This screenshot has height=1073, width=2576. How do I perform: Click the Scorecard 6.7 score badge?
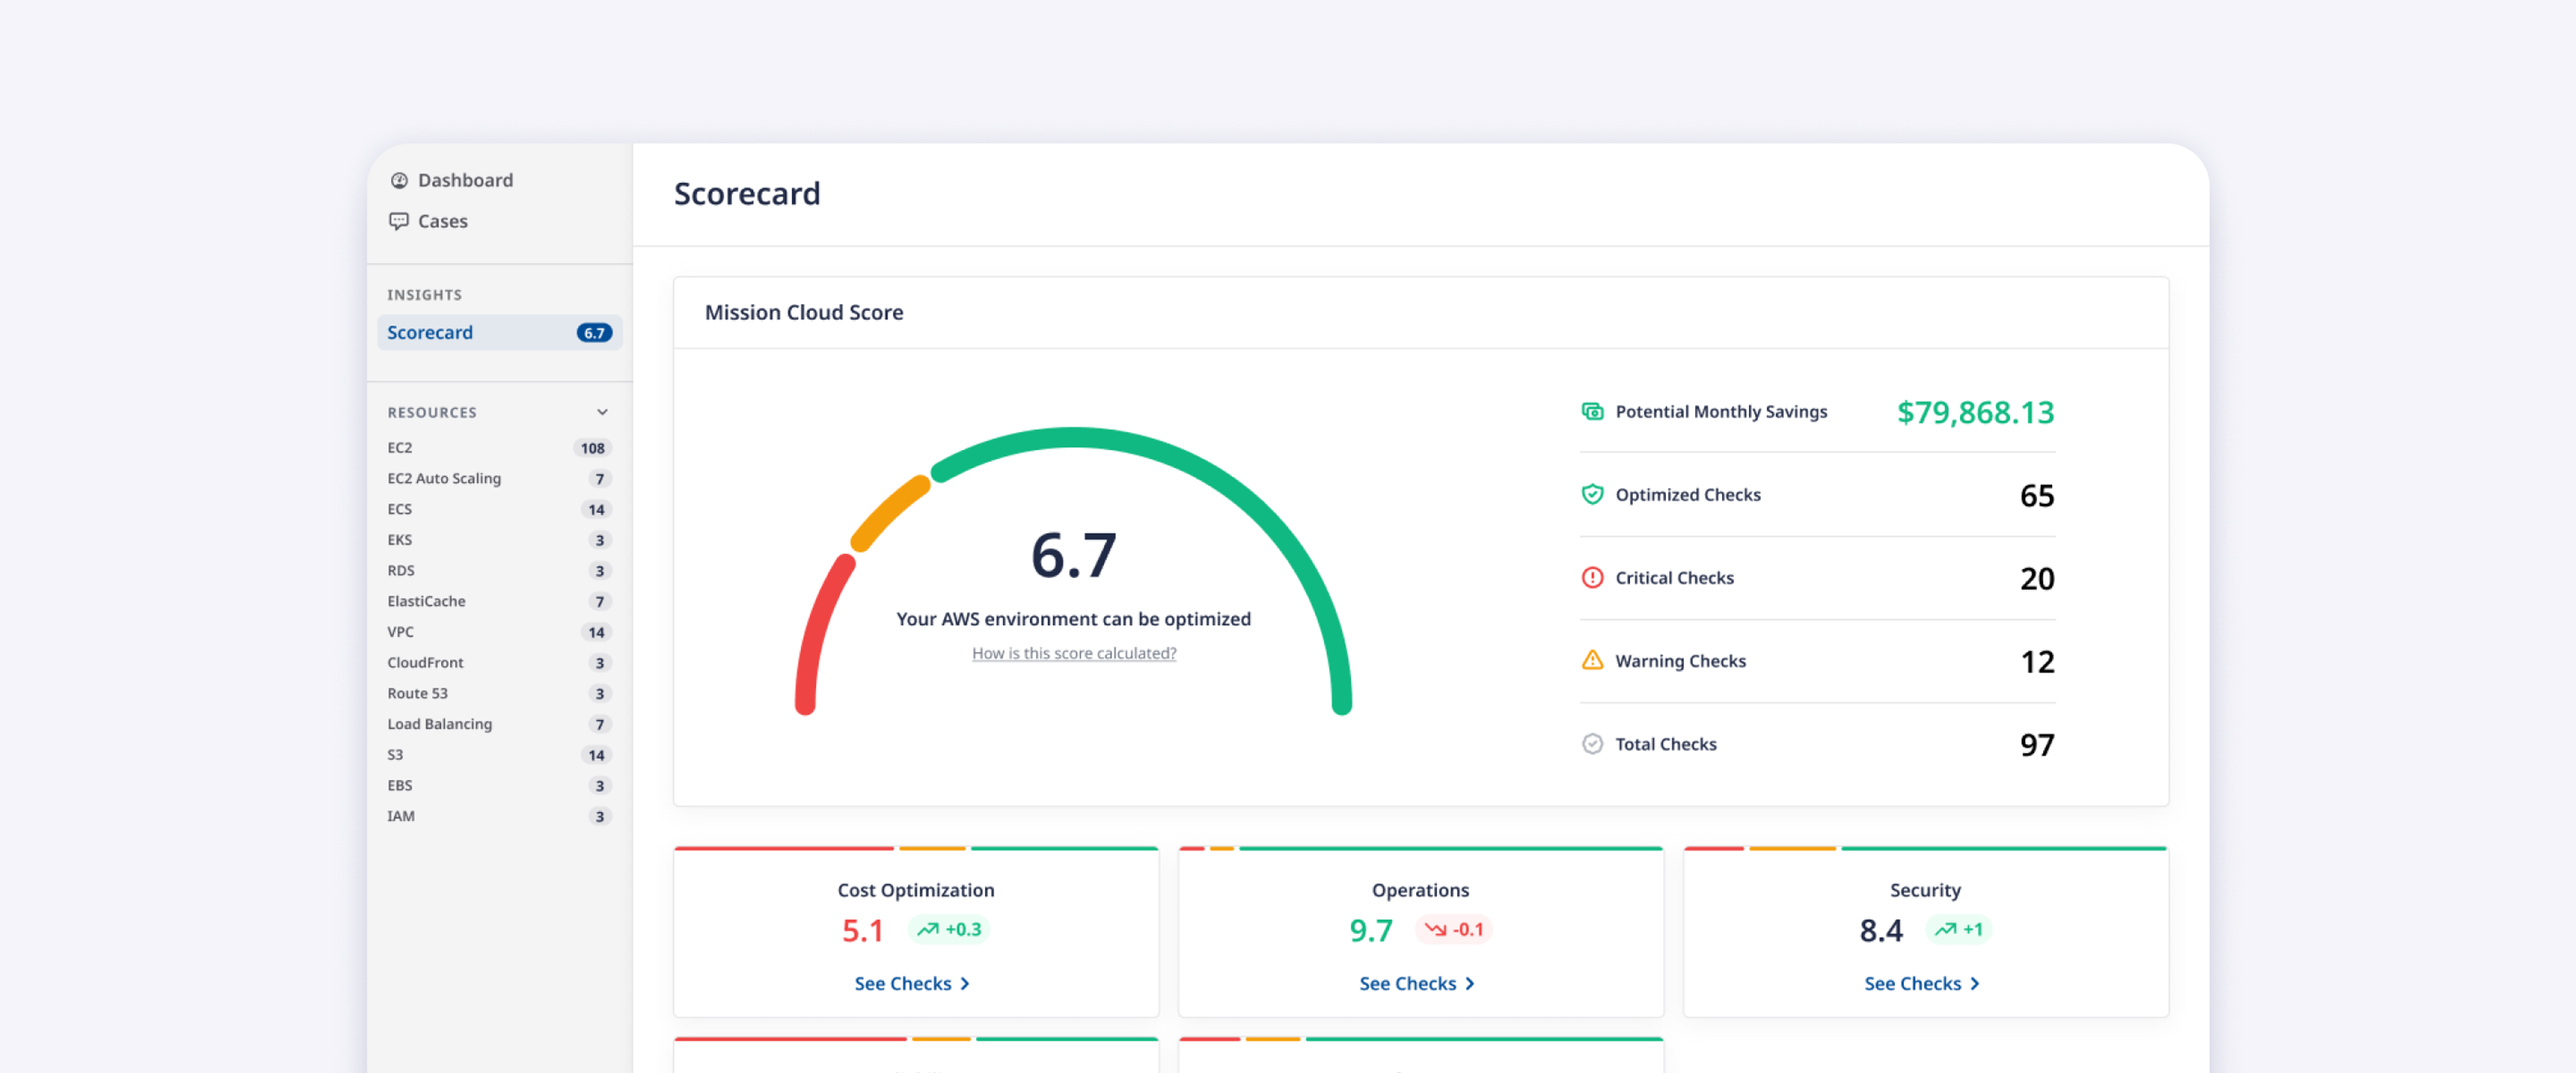[x=594, y=332]
